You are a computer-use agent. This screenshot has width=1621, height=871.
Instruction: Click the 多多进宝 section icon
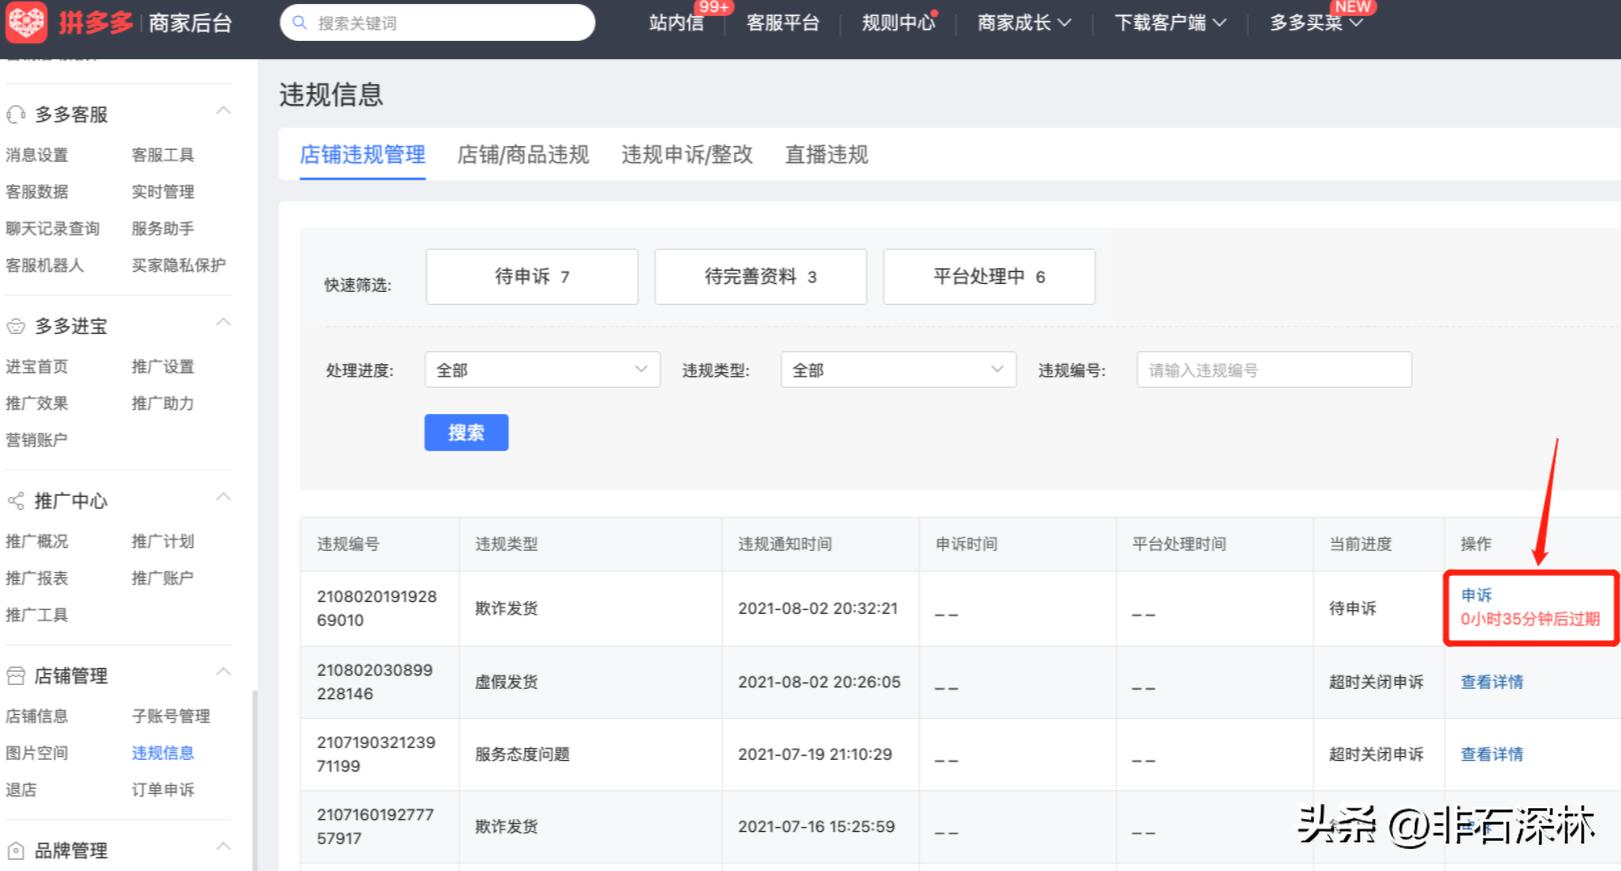pyautogui.click(x=16, y=326)
